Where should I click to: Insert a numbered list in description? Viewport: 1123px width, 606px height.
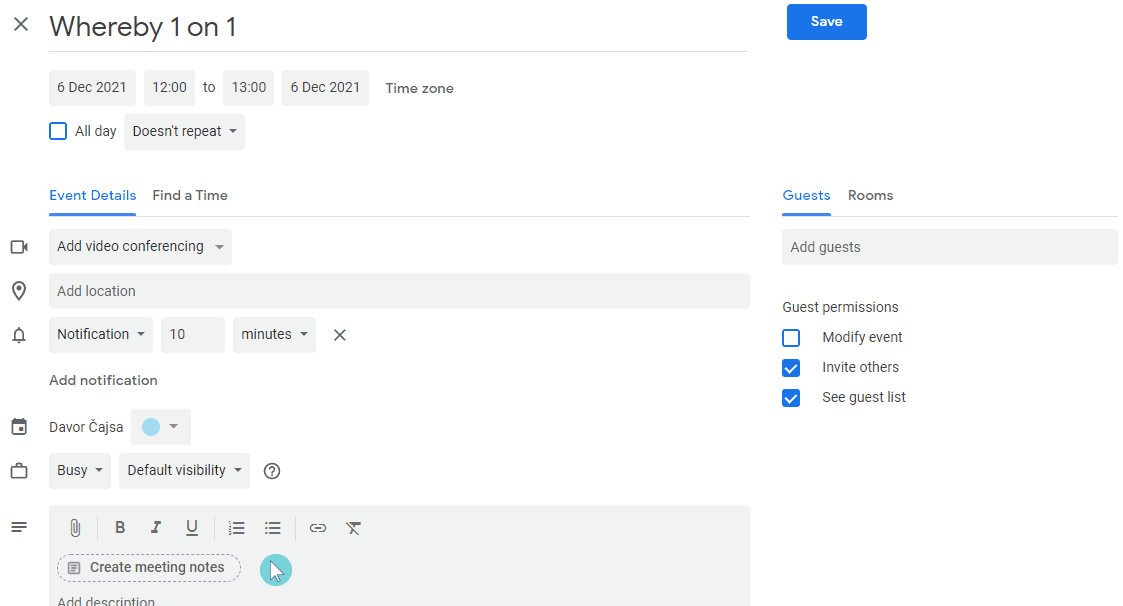(237, 528)
